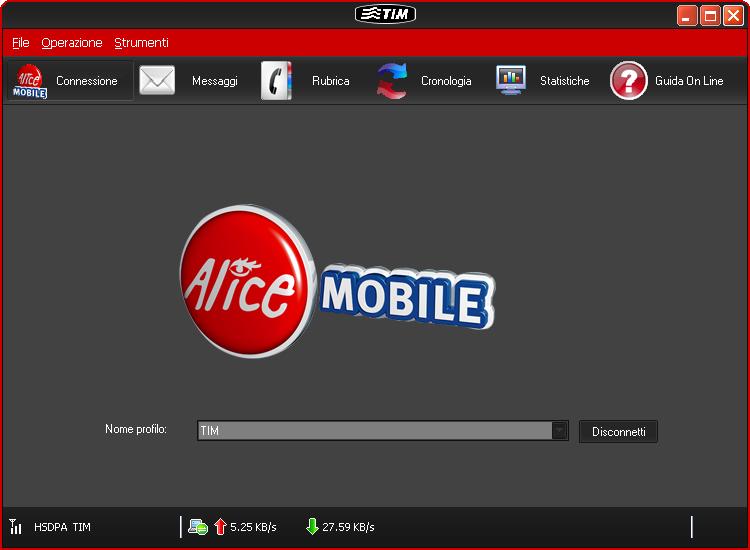
Task: Click the TIM logo in title bar
Action: coord(385,14)
